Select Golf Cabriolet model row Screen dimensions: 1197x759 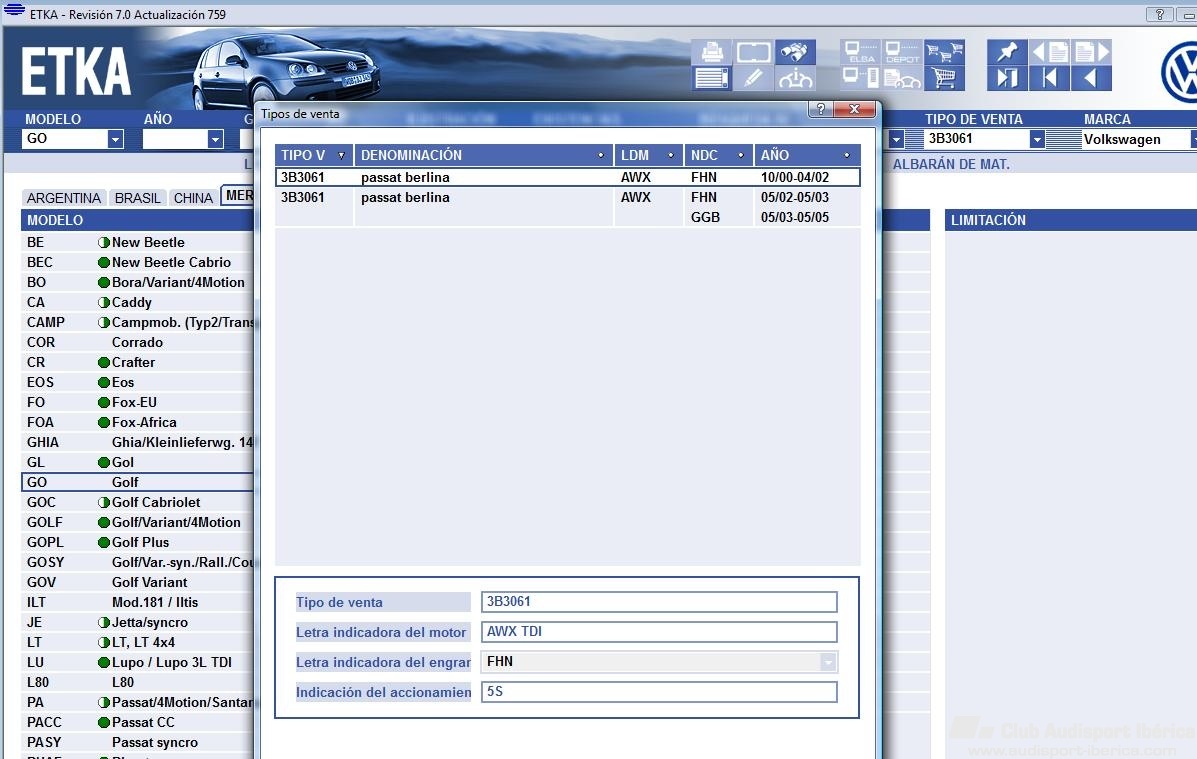coord(137,502)
